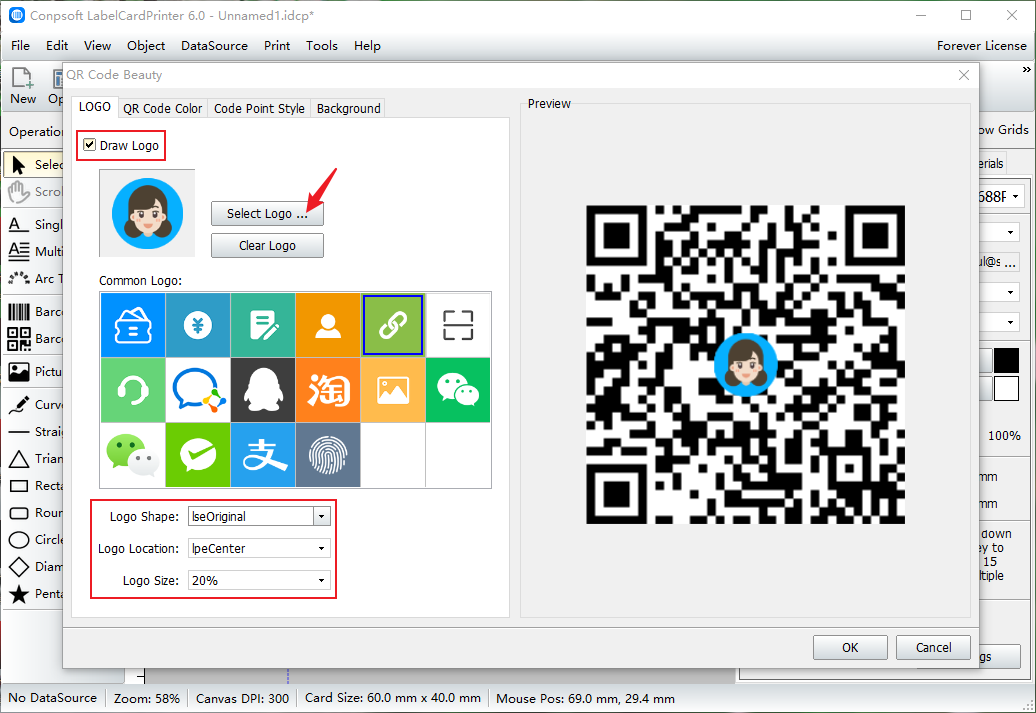The width and height of the screenshot is (1036, 713).
Task: Select the Circle shape tool
Action: [x=34, y=540]
